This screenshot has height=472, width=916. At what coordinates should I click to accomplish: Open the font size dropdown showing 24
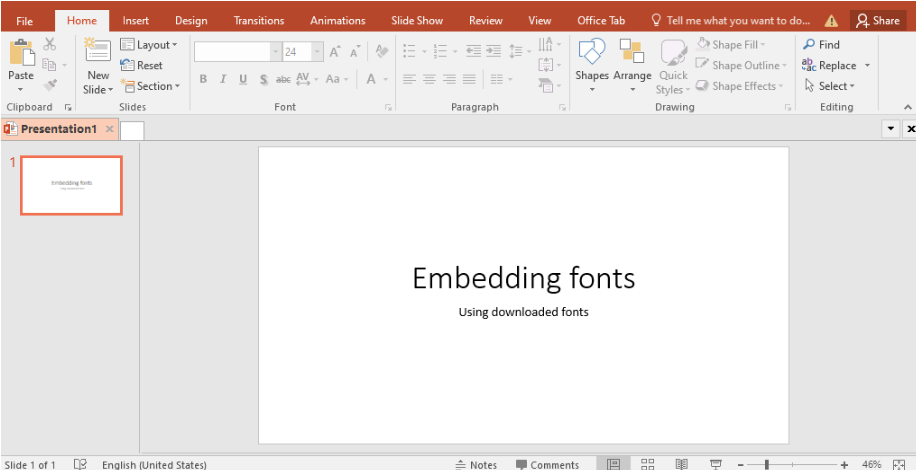(x=317, y=52)
